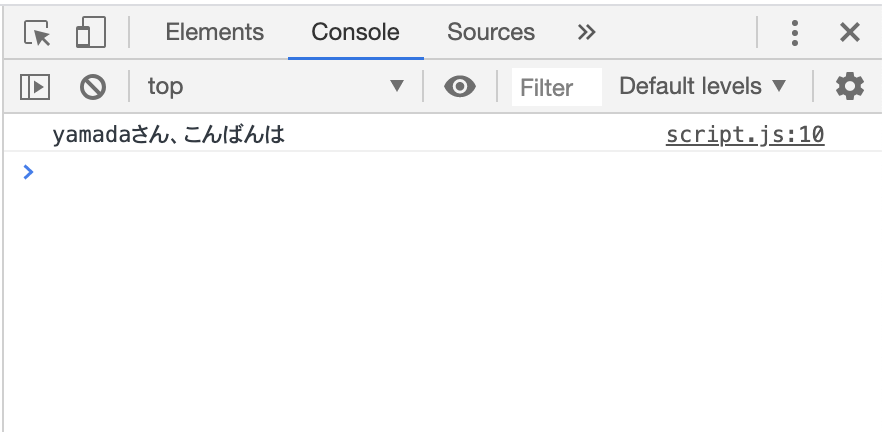Close the DevTools panel
Screen dimensions: 882x432
pyautogui.click(x=849, y=33)
